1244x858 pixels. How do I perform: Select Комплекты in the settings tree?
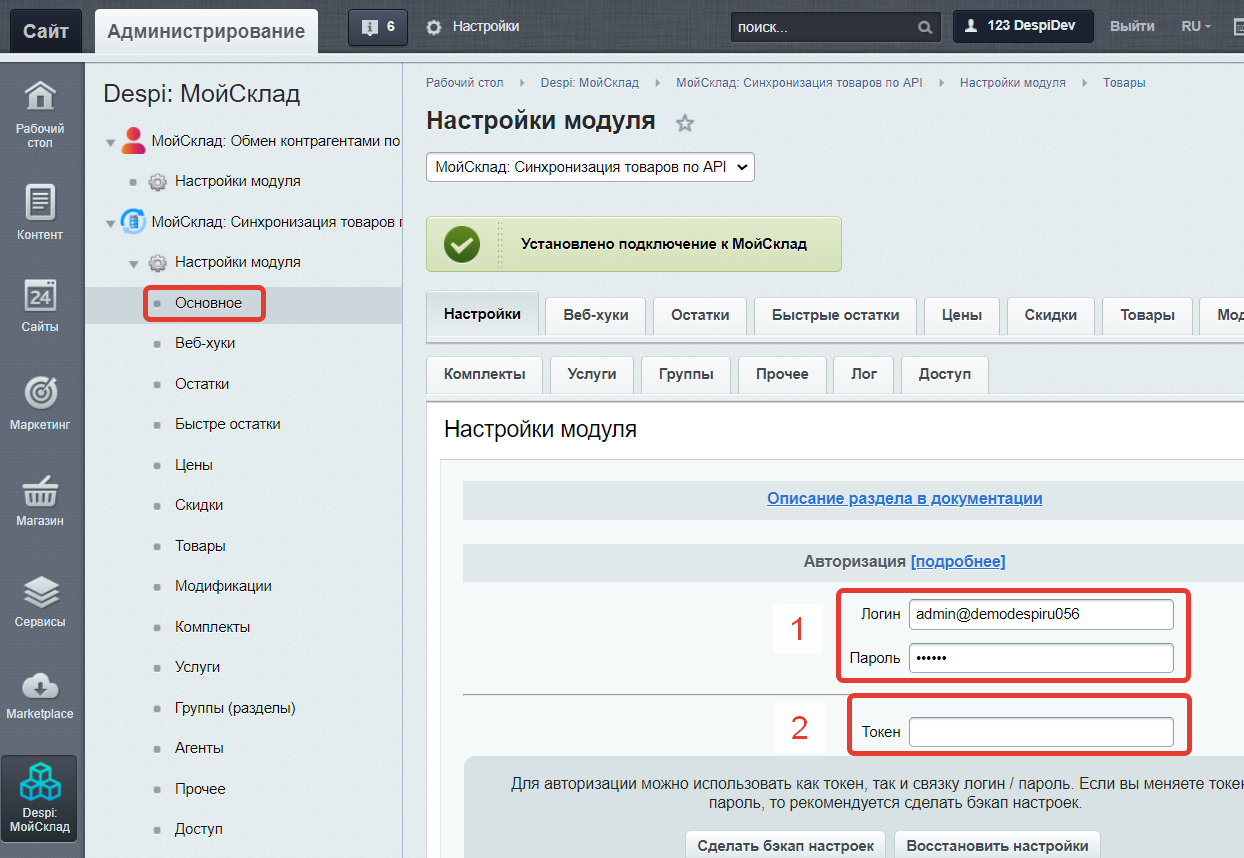pyautogui.click(x=212, y=627)
